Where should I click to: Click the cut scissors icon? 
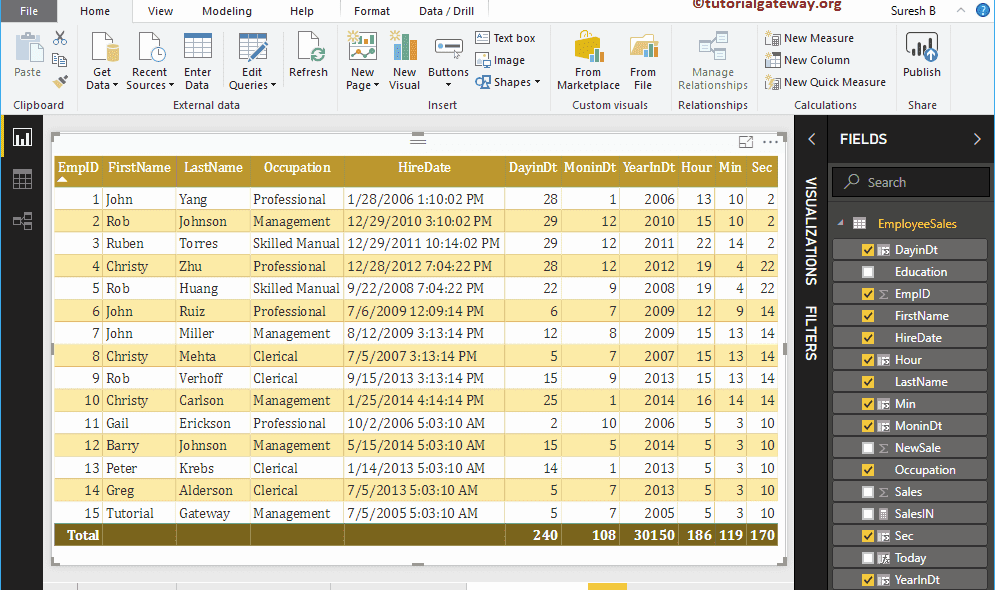point(60,38)
